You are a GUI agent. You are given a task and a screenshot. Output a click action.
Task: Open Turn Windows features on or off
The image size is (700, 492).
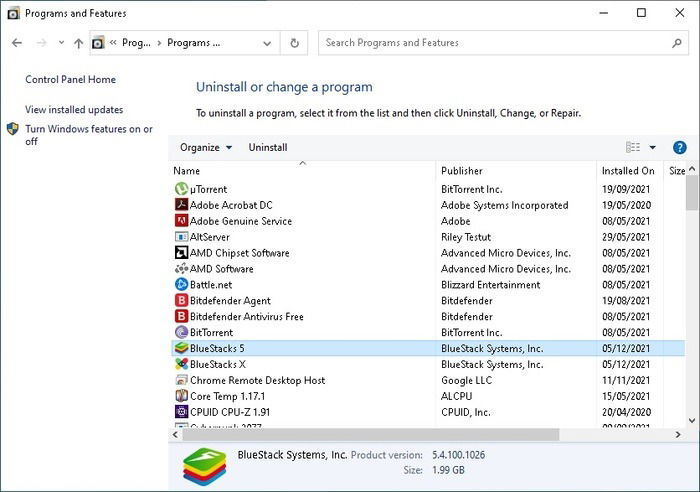point(89,135)
